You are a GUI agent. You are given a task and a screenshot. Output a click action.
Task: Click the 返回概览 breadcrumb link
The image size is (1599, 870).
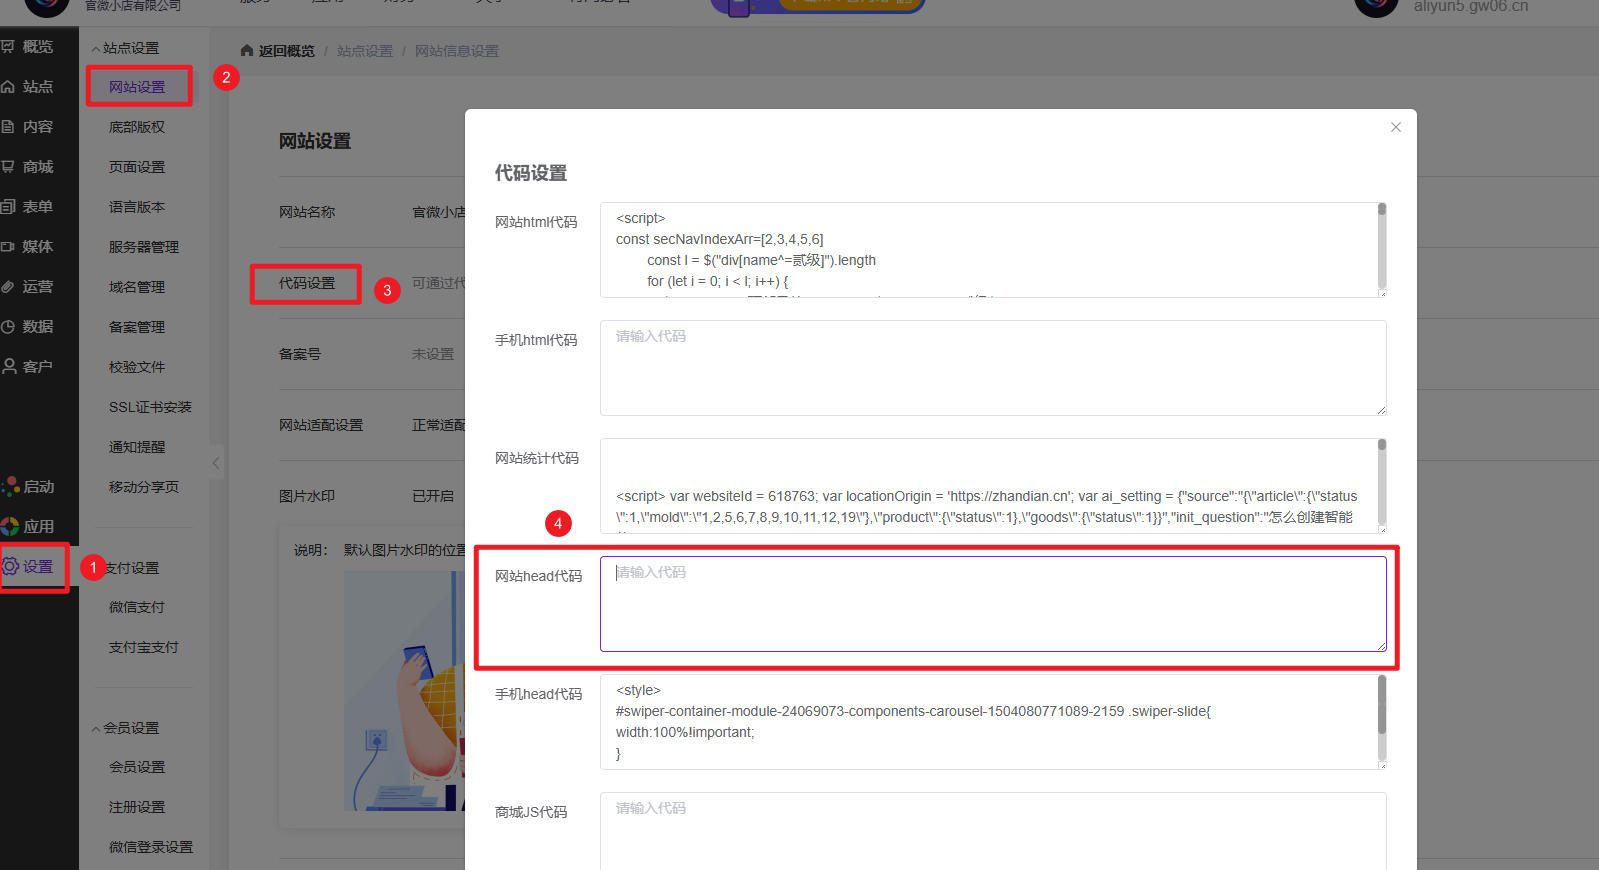[286, 51]
